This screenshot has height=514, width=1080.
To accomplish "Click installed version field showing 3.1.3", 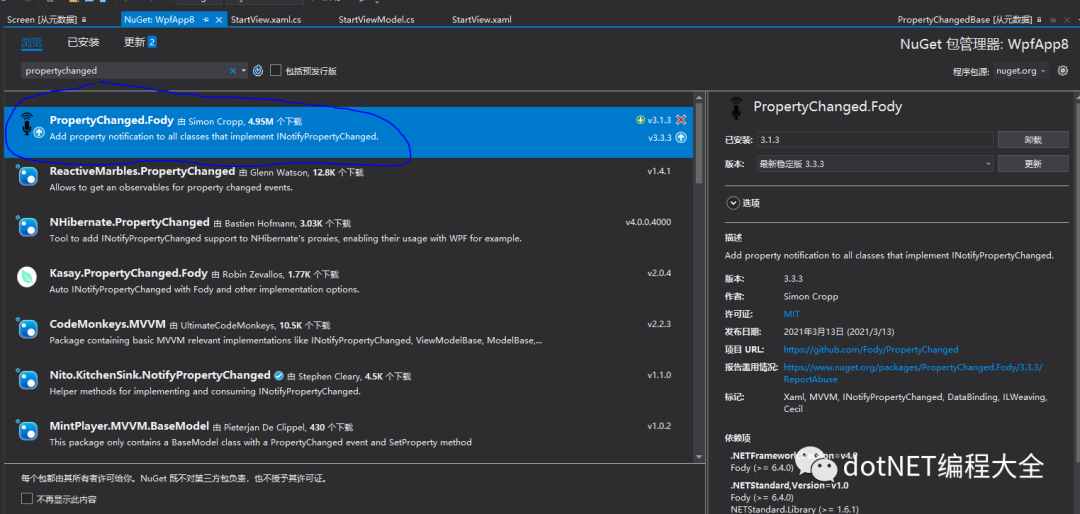I will pyautogui.click(x=875, y=140).
